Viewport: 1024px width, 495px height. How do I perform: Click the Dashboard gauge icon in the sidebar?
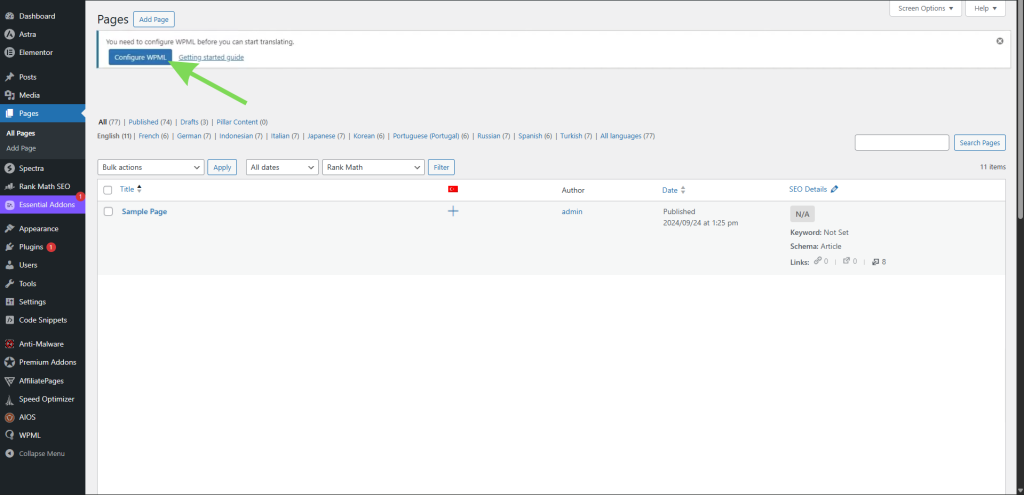(x=9, y=16)
